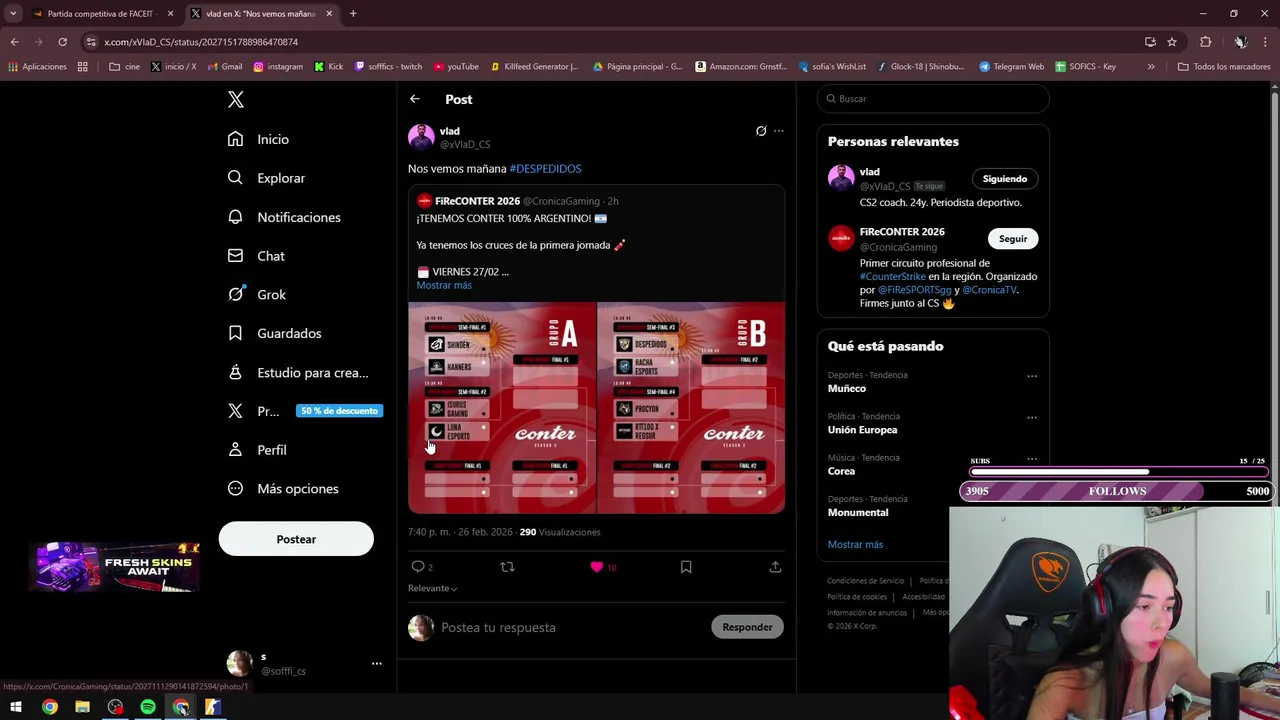
Task: Open Spotify from the taskbar
Action: [148, 707]
